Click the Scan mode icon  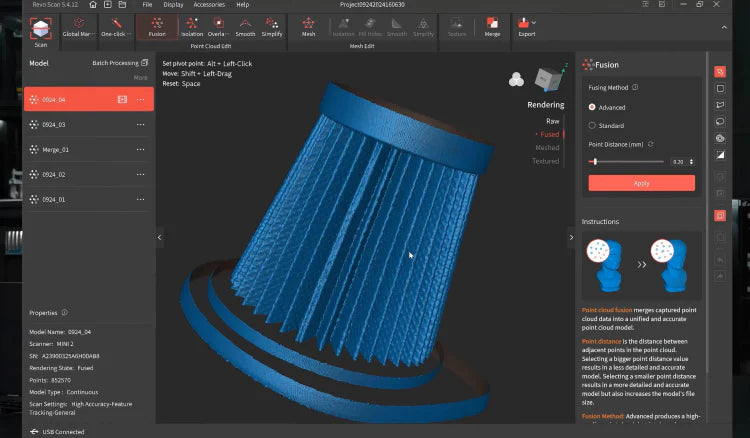click(x=41, y=27)
